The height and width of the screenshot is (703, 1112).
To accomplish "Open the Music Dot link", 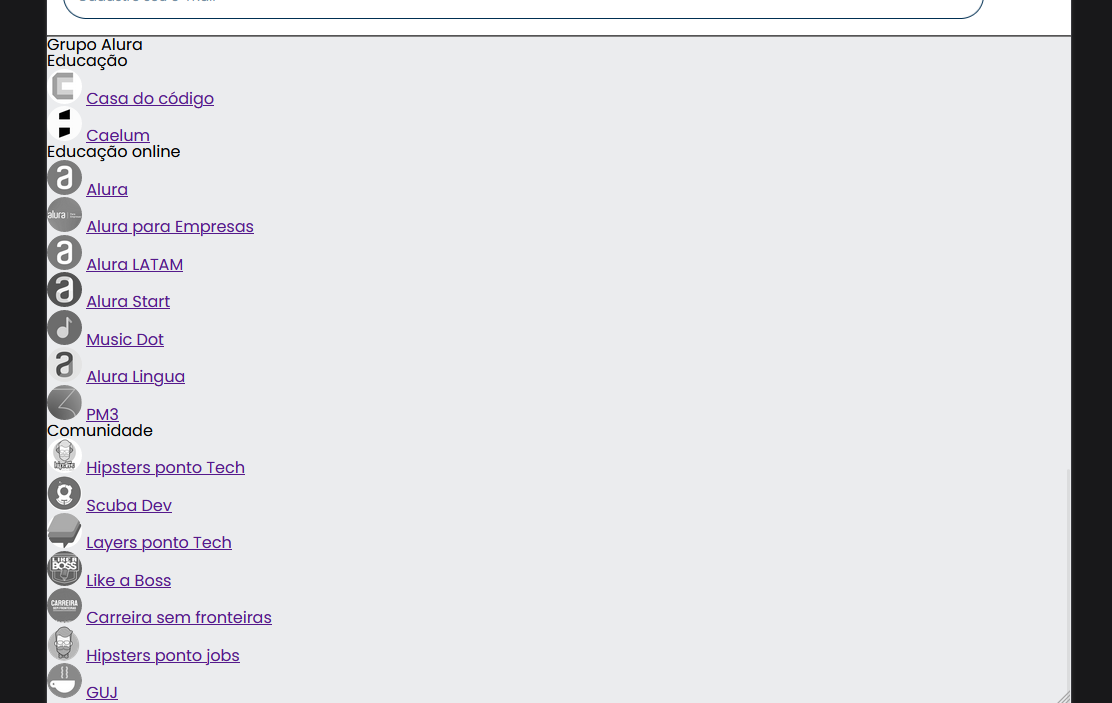I will click(x=125, y=340).
